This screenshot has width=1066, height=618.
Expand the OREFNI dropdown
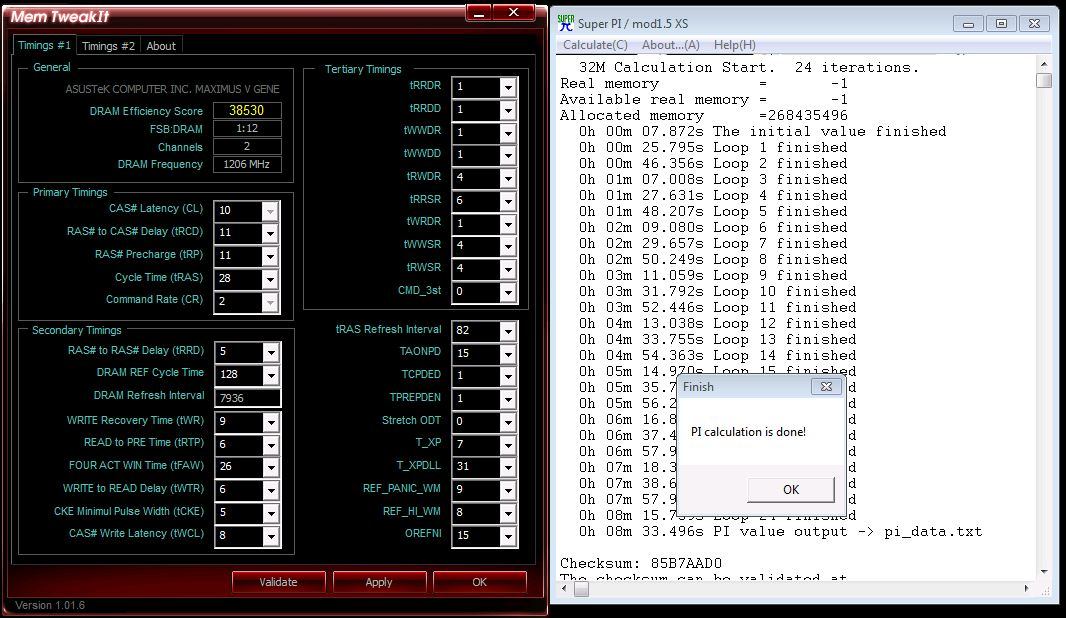coord(508,536)
